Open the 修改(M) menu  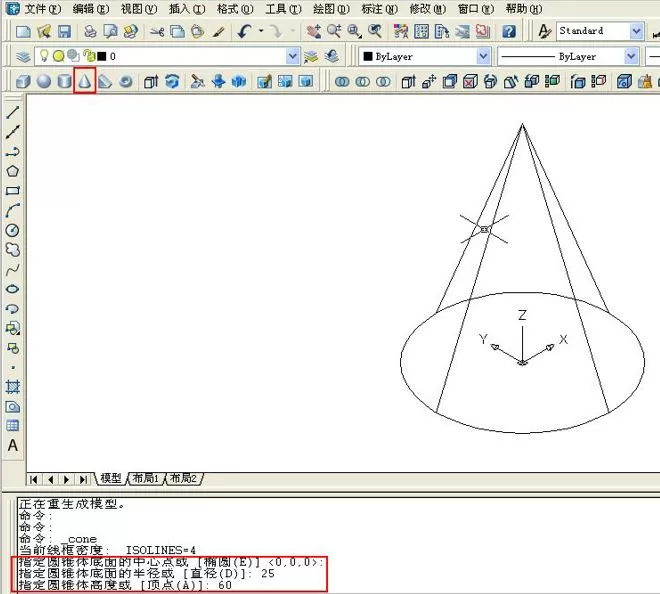(428, 8)
